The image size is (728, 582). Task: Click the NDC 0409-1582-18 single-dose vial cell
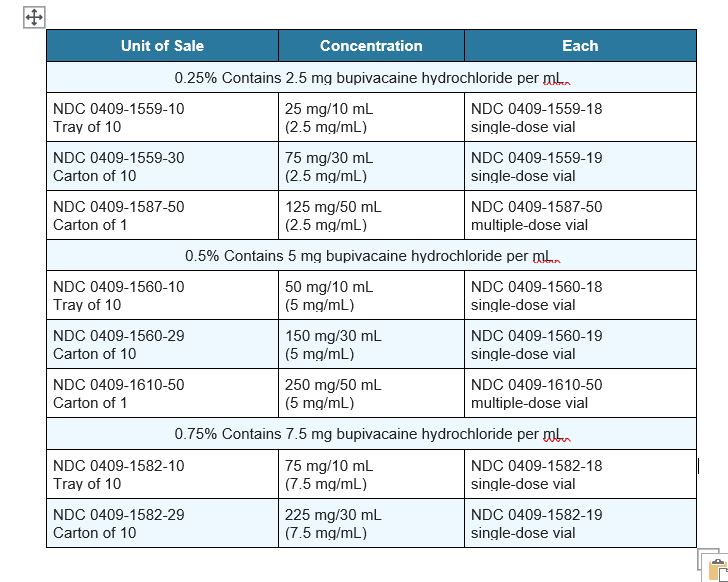tap(580, 475)
